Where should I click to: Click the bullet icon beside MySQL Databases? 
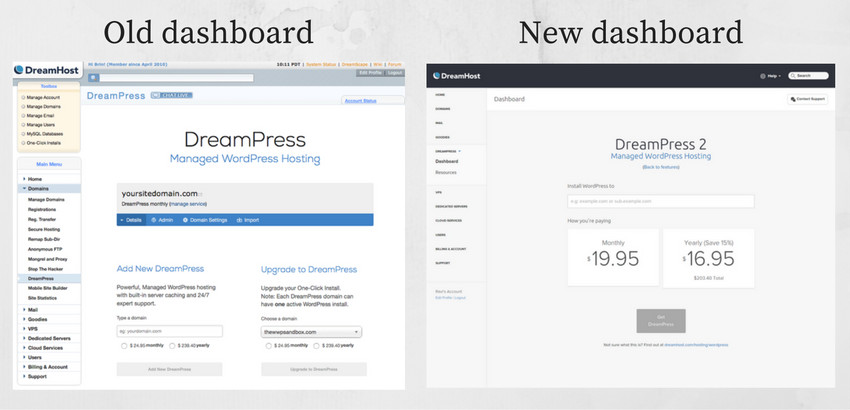point(23,134)
